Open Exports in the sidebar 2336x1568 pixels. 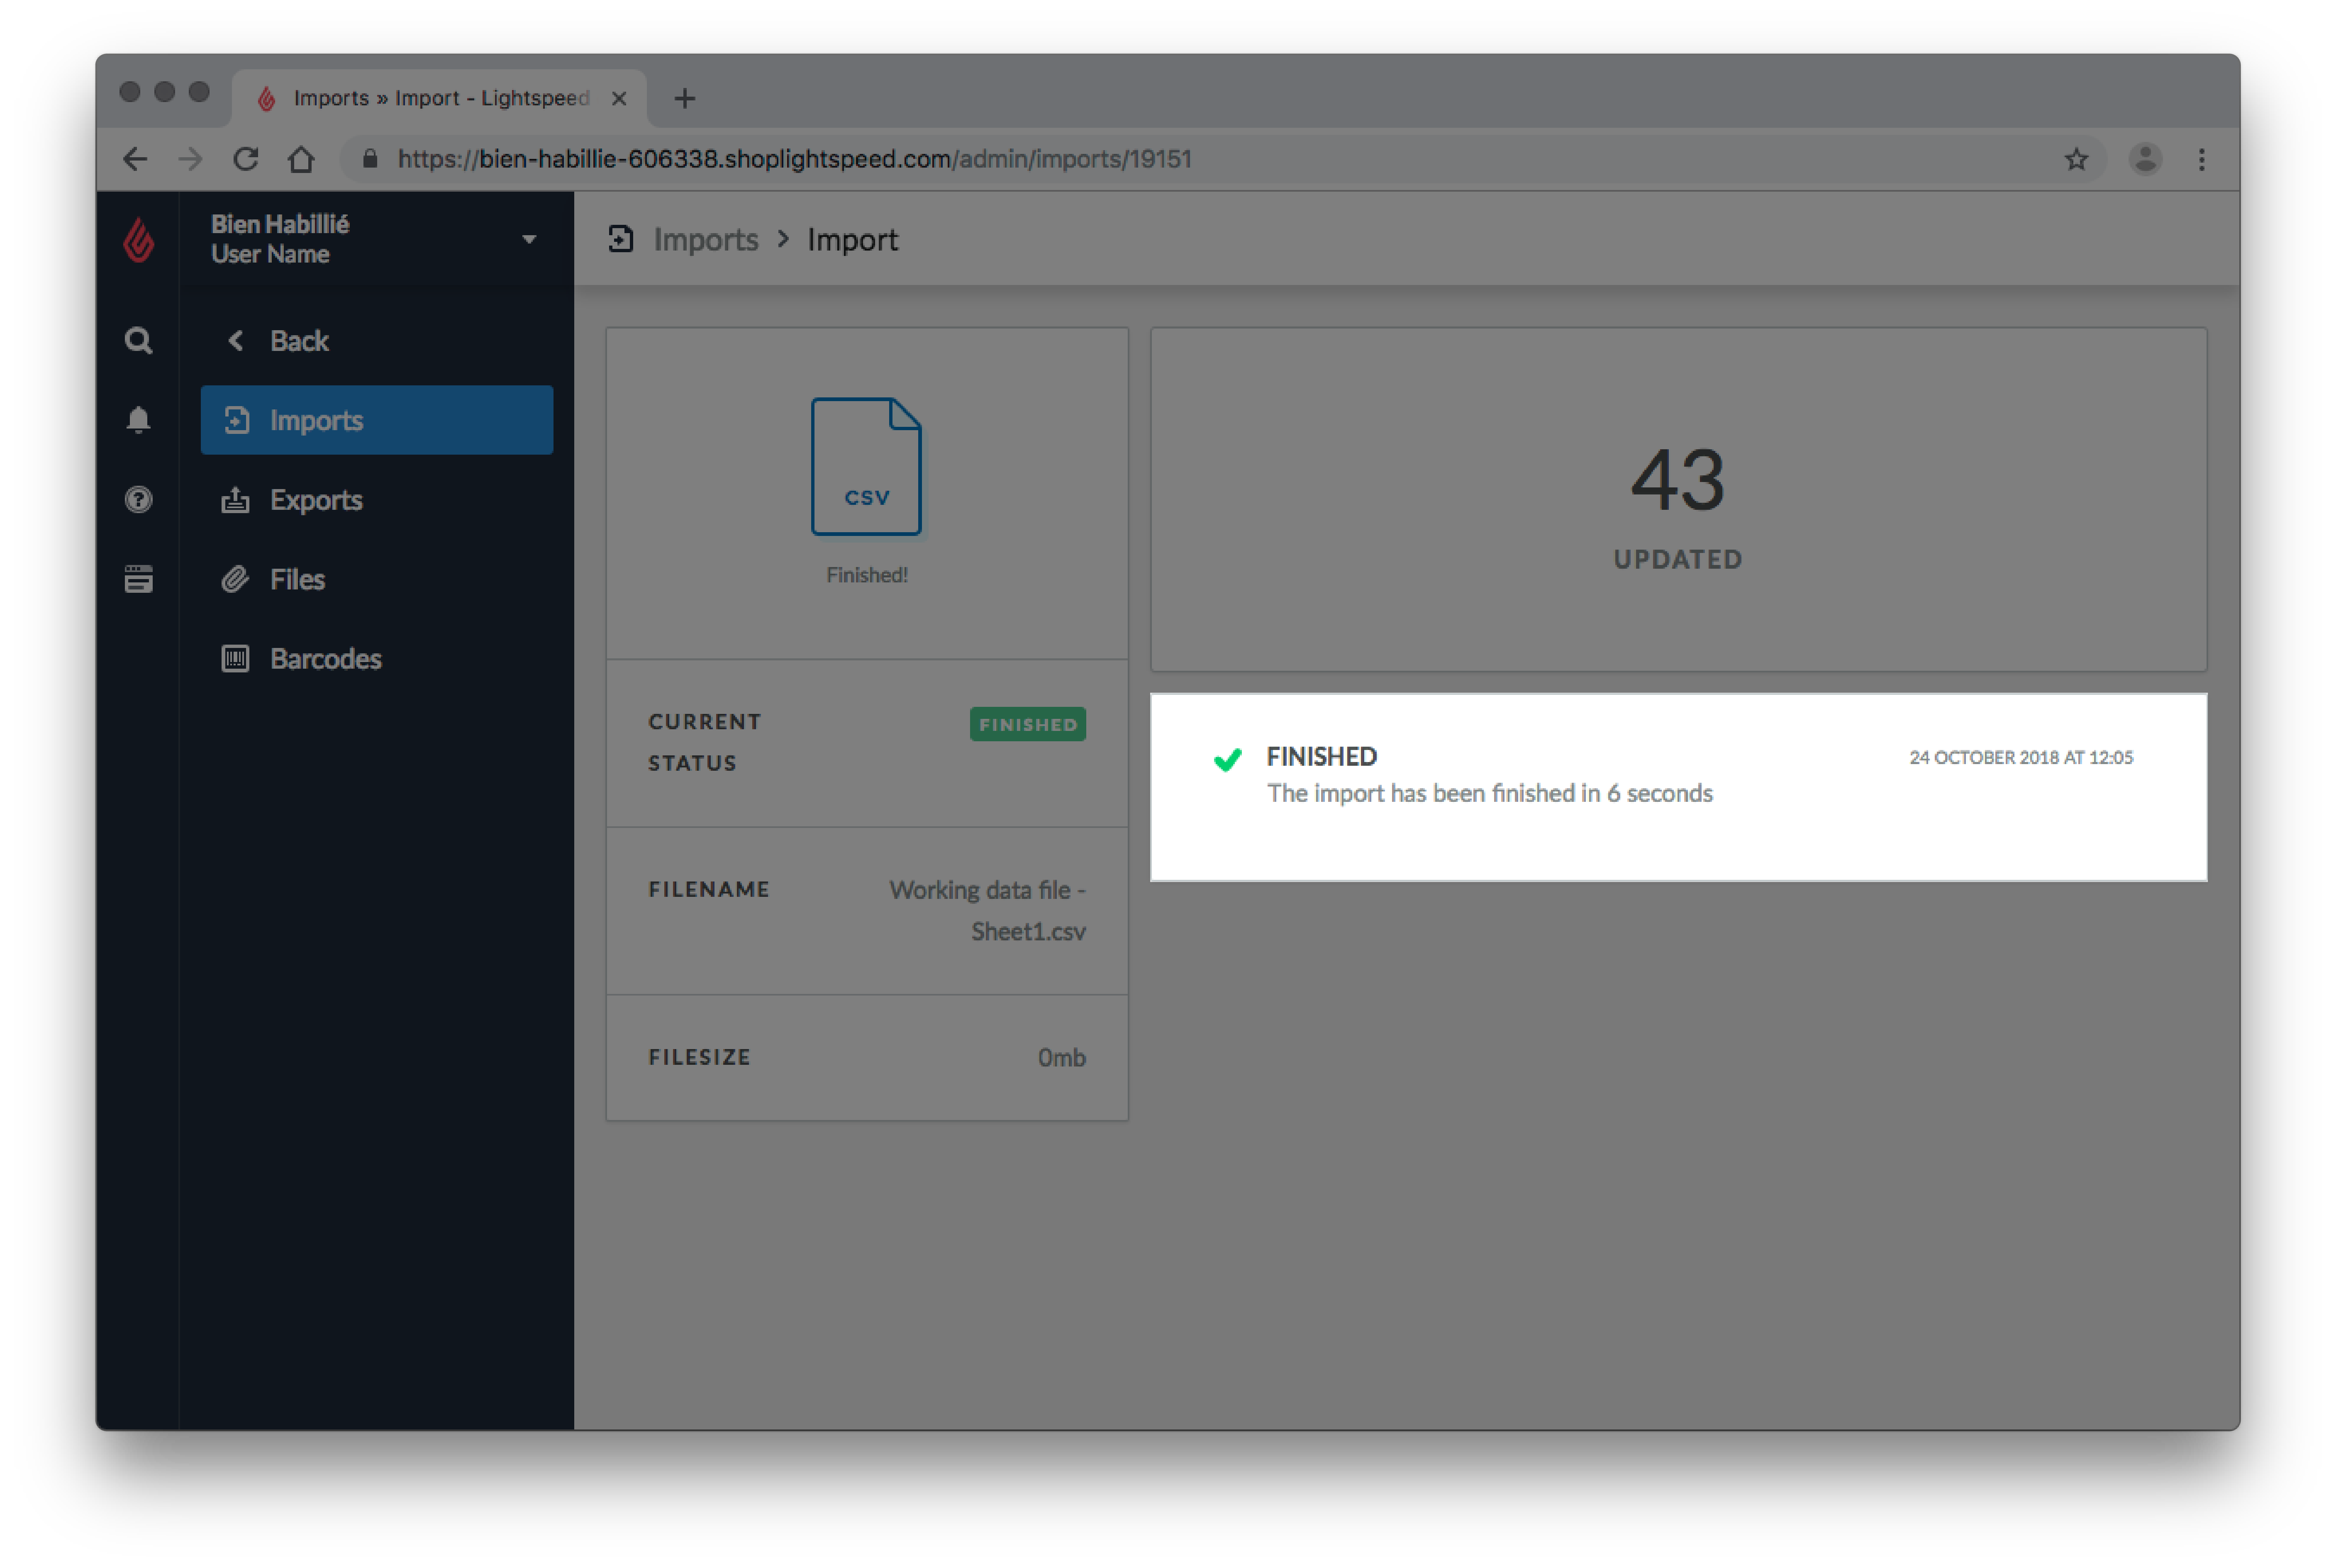(377, 500)
